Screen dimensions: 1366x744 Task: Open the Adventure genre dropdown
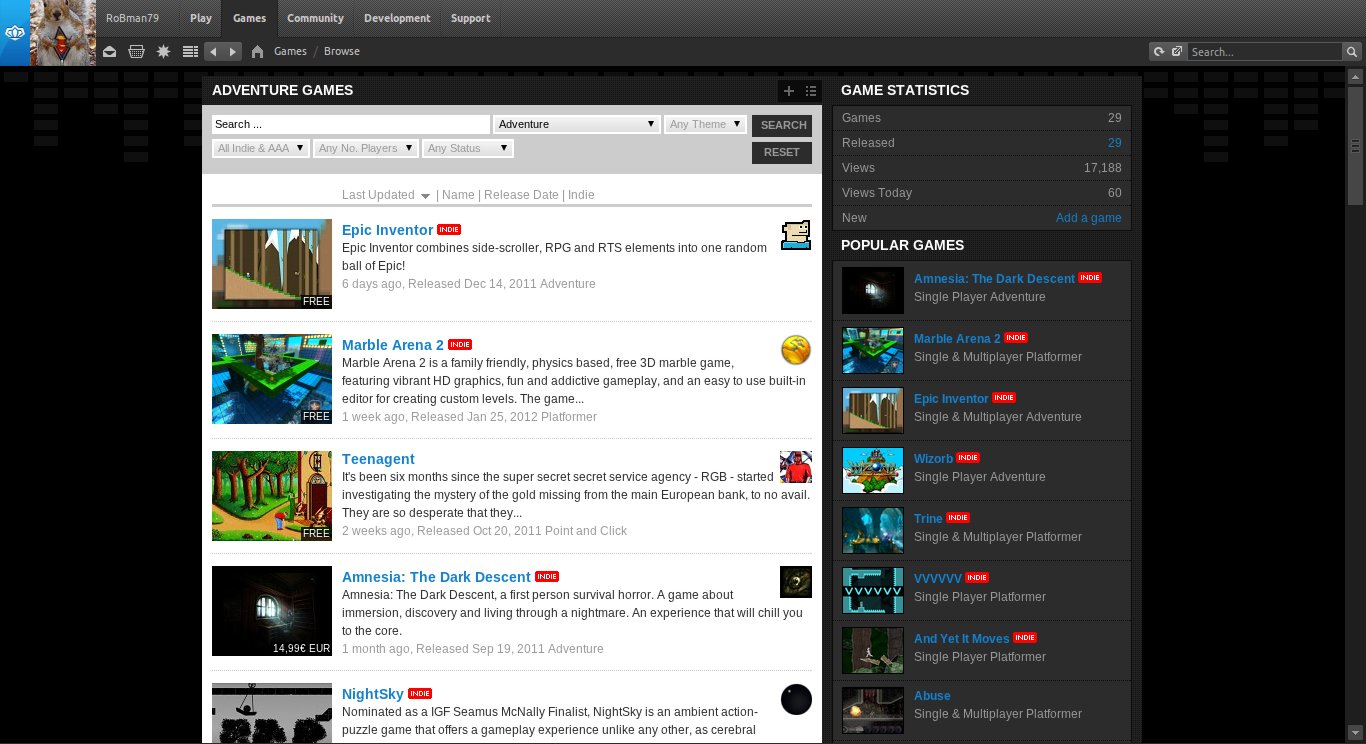click(x=577, y=124)
